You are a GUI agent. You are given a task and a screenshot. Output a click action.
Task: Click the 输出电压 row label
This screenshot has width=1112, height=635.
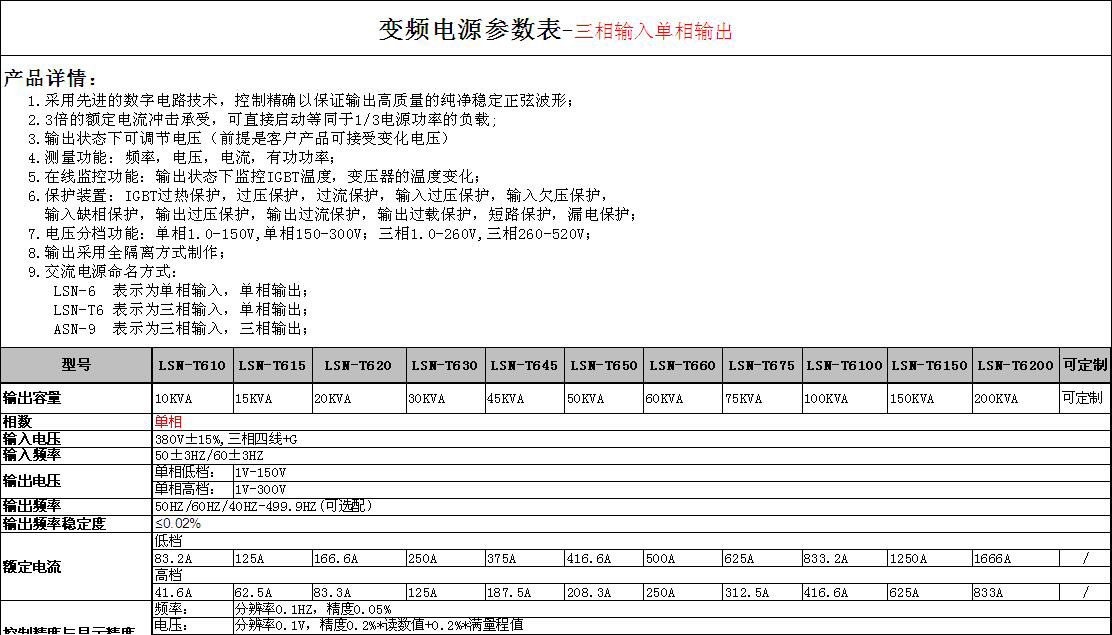click(x=32, y=481)
